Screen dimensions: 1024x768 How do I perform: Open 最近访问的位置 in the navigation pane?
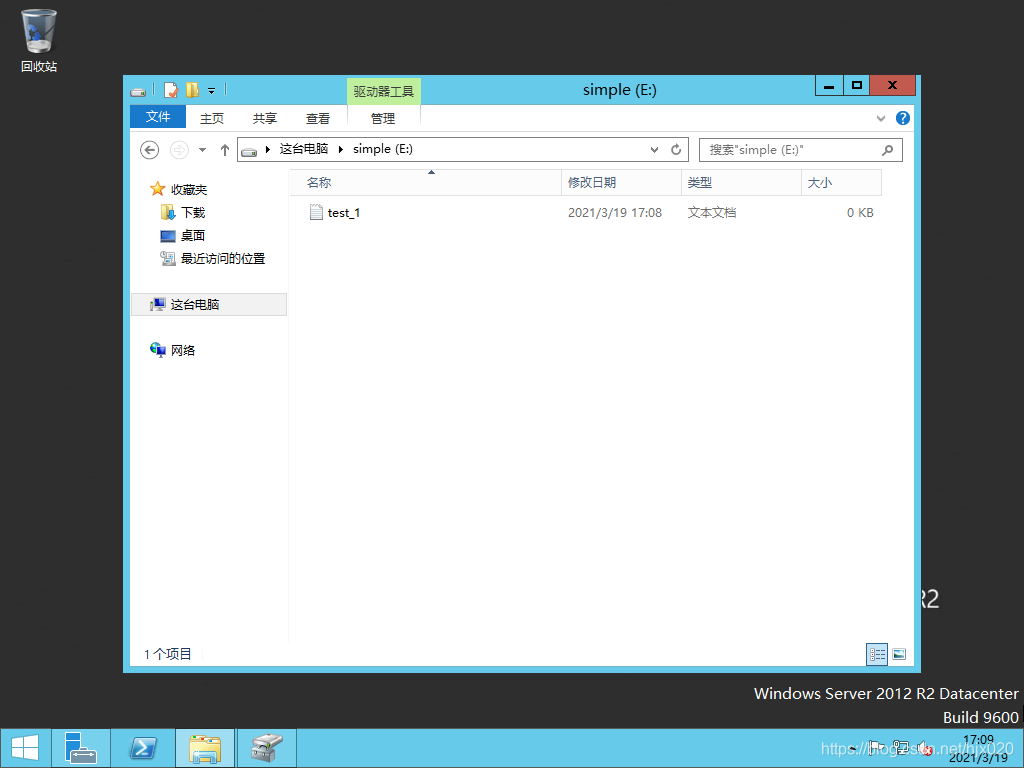[223, 259]
